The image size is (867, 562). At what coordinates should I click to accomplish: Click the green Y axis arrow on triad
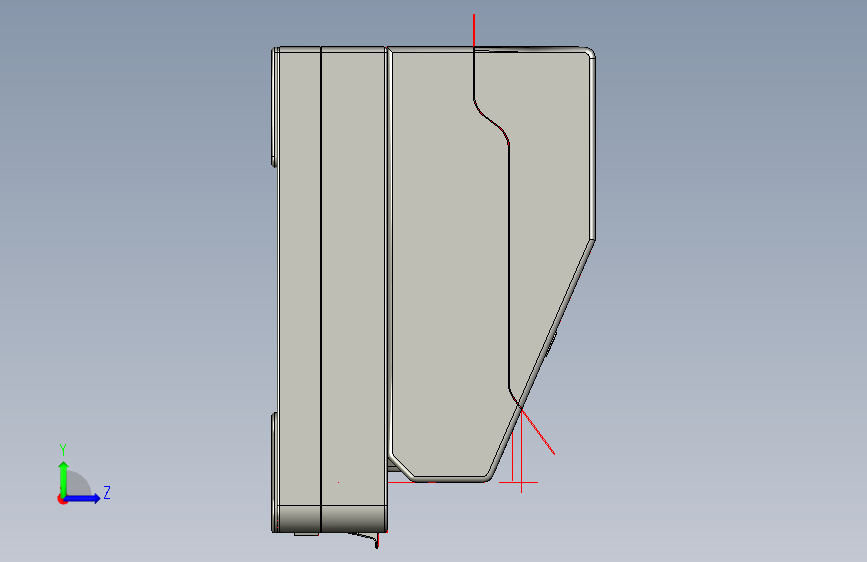click(x=64, y=478)
